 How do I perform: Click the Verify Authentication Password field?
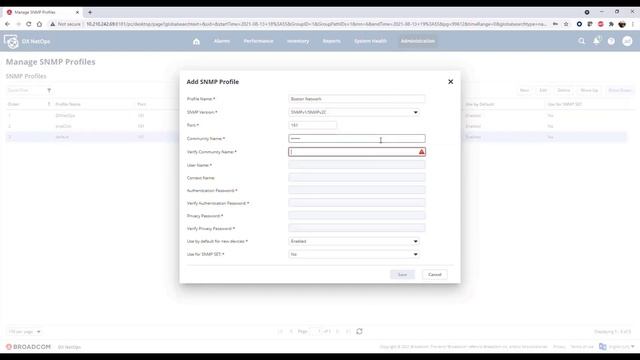coord(357,203)
